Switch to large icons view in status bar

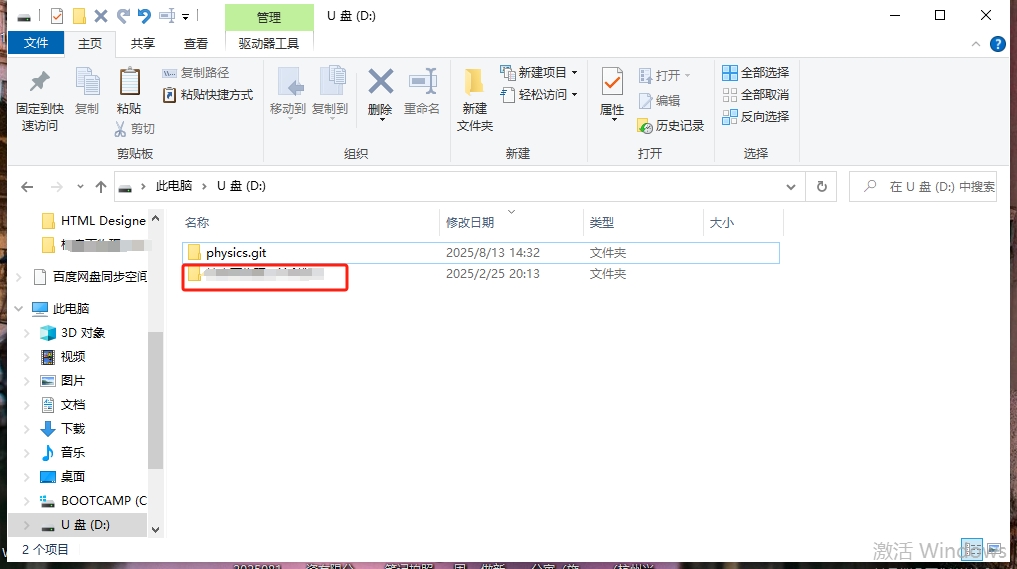click(x=994, y=550)
